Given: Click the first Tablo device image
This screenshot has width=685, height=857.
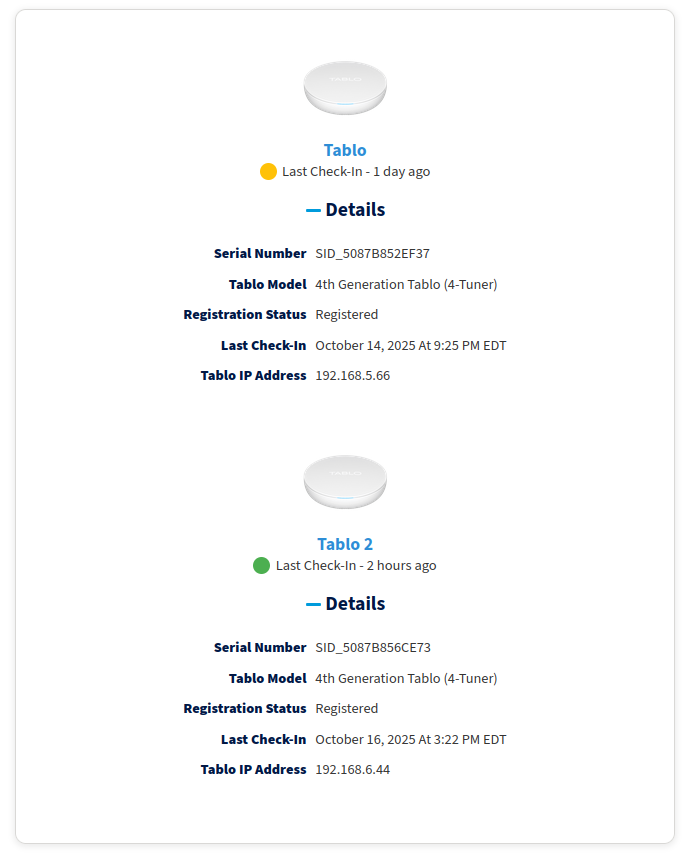Looking at the screenshot, I should (x=345, y=87).
